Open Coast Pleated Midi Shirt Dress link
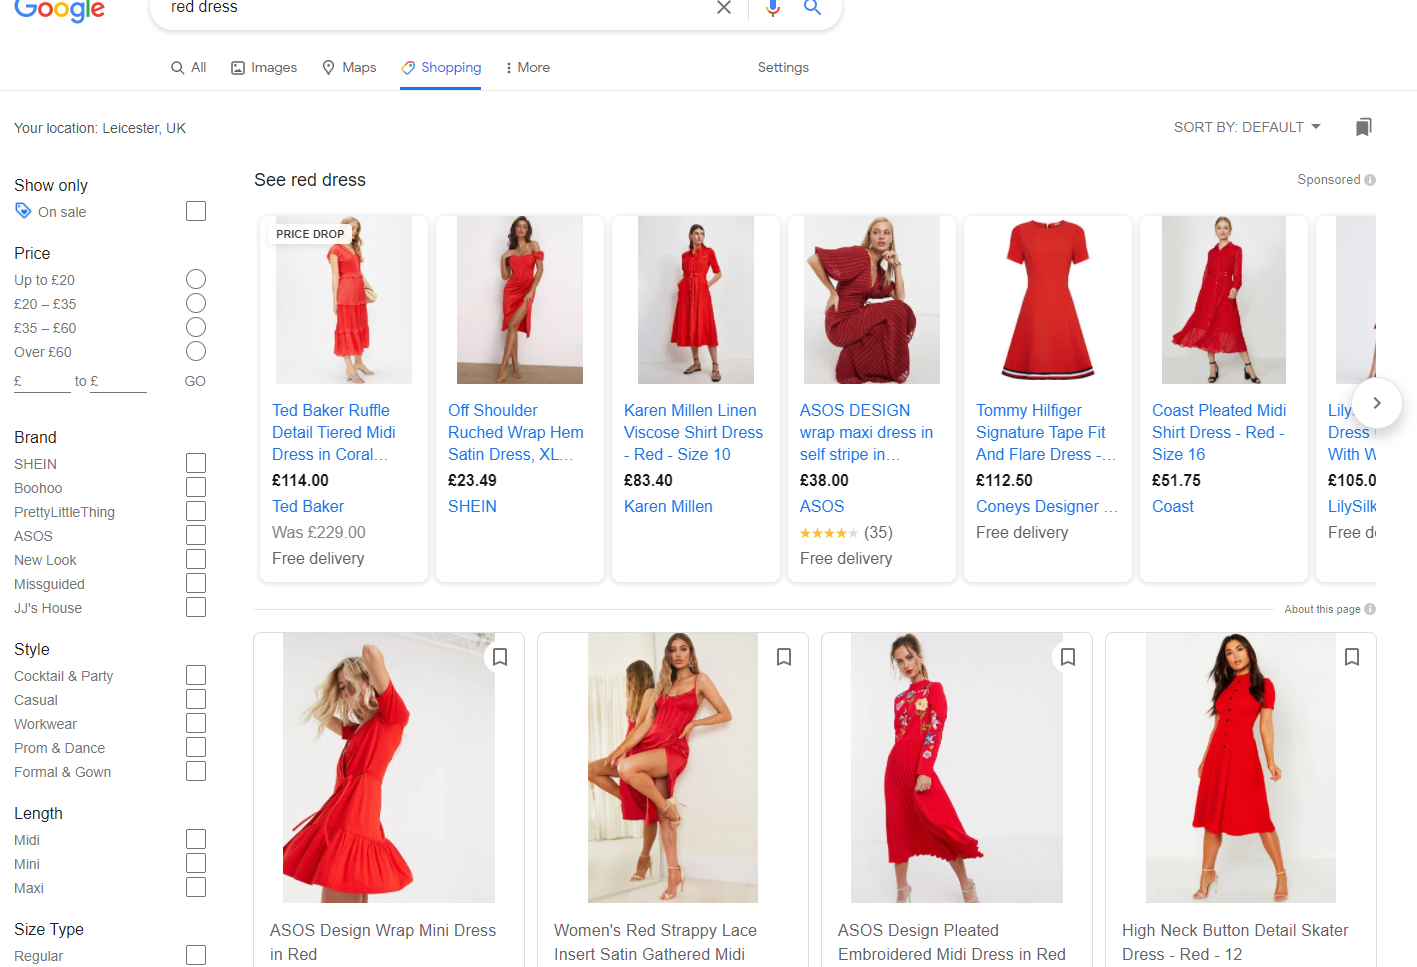Image resolution: width=1417 pixels, height=967 pixels. click(1219, 432)
